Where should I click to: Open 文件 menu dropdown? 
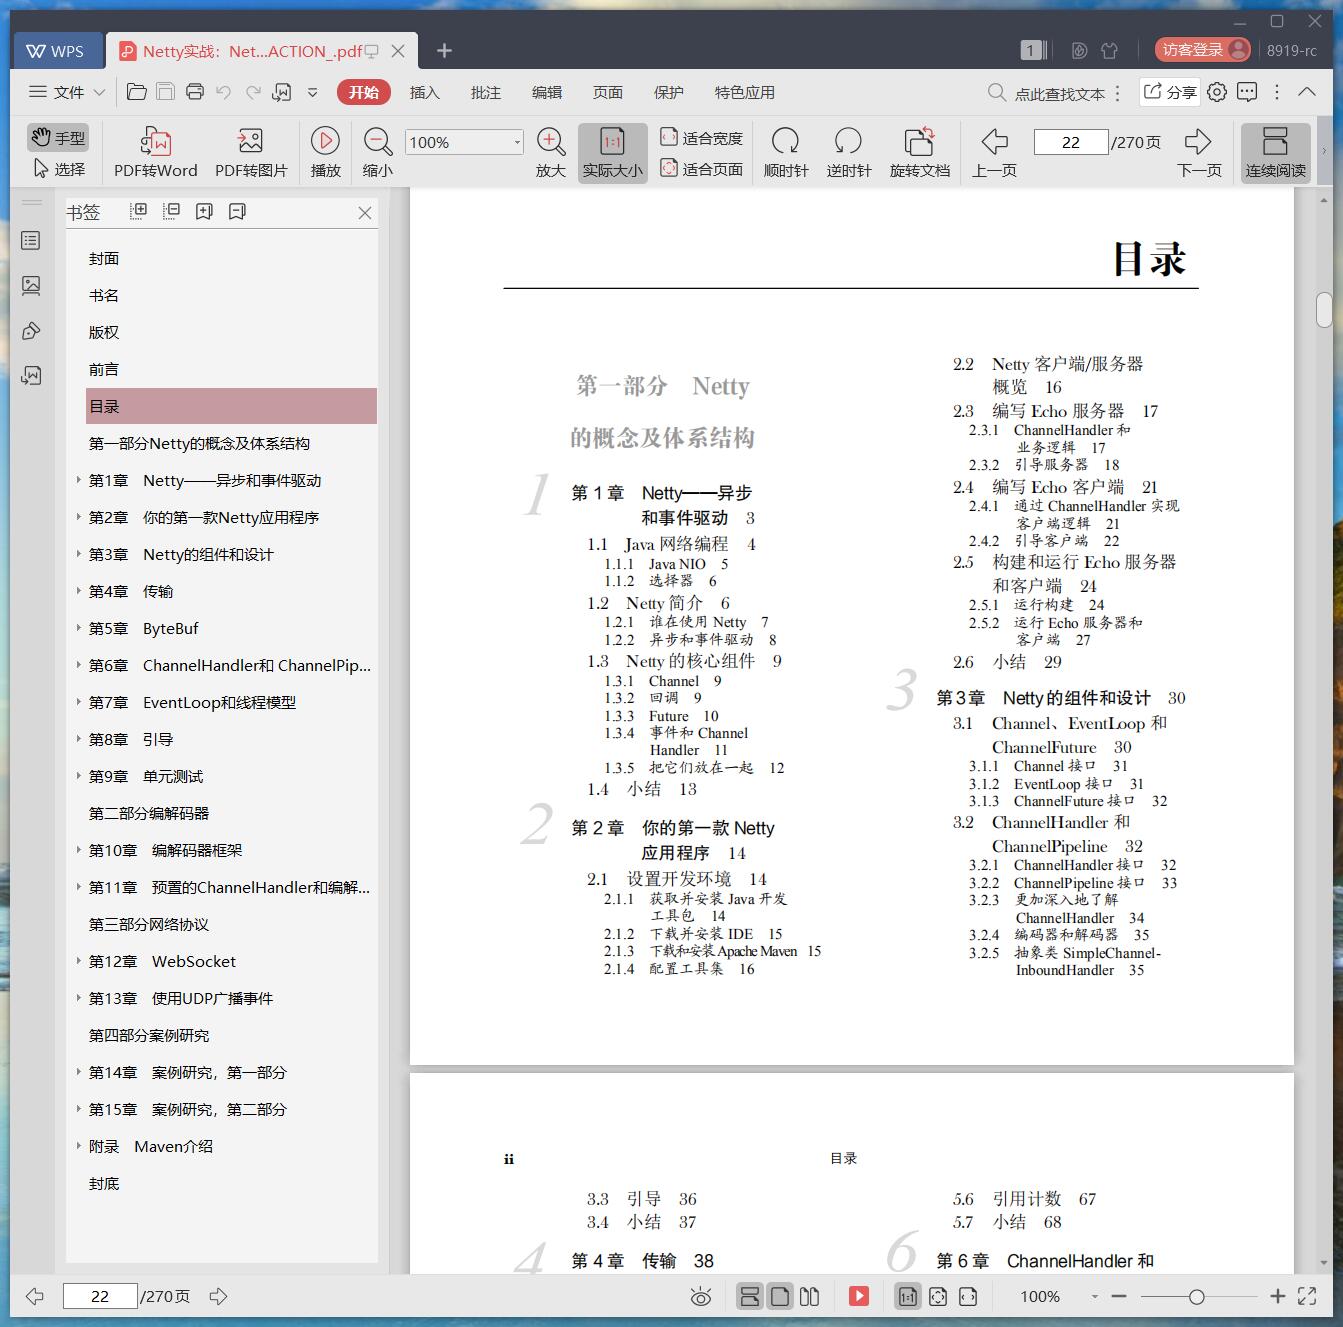tap(67, 92)
